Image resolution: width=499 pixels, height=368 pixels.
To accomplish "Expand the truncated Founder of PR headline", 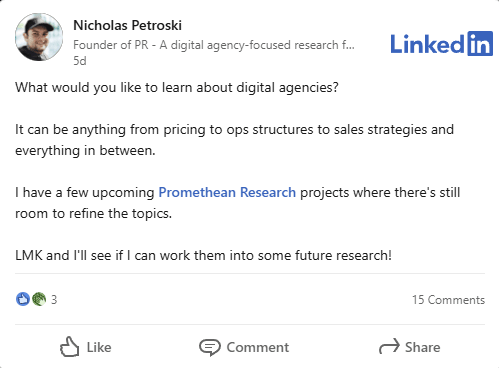I will (214, 45).
